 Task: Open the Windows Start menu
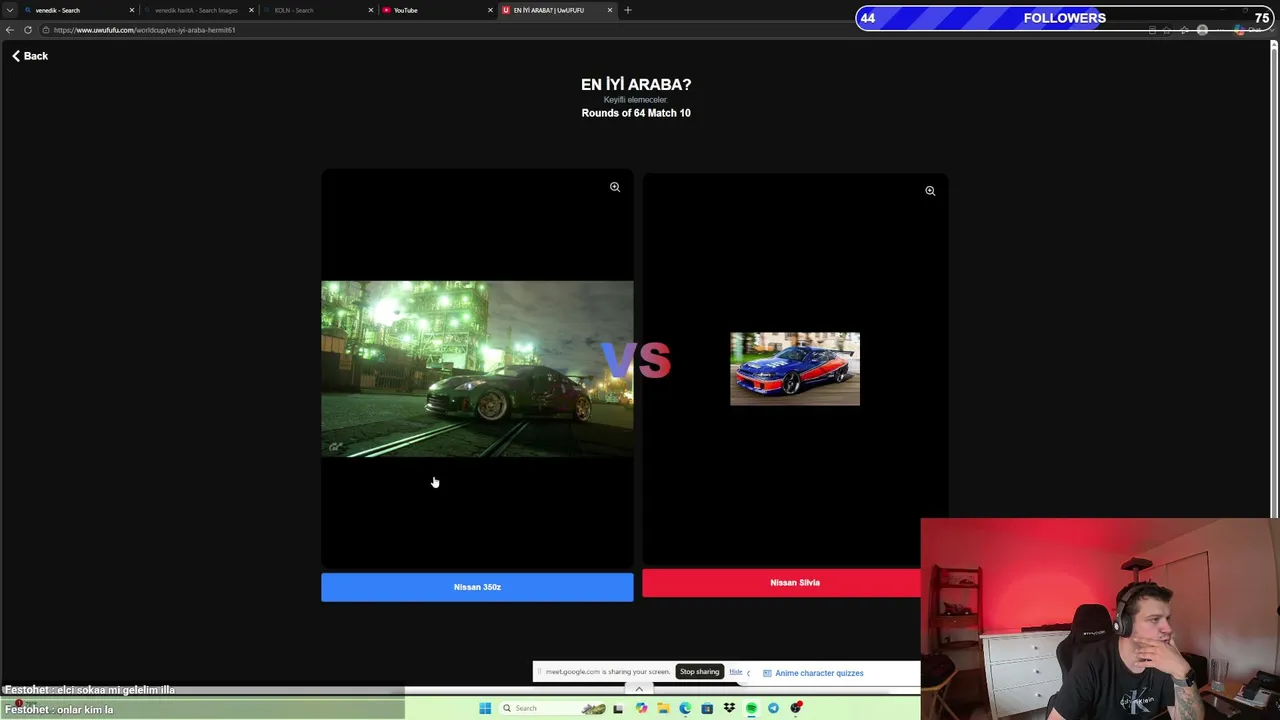pyautogui.click(x=485, y=708)
